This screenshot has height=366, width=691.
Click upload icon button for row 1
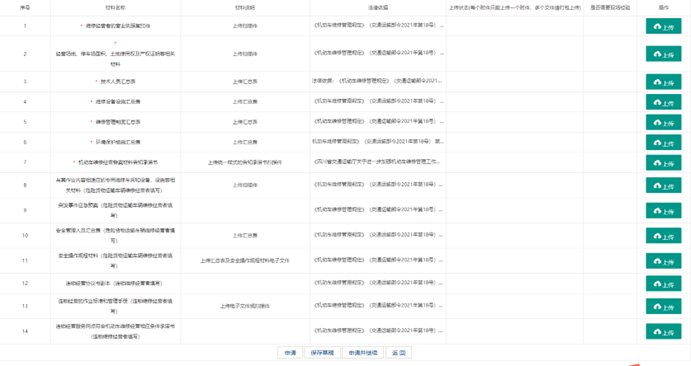[663, 26]
